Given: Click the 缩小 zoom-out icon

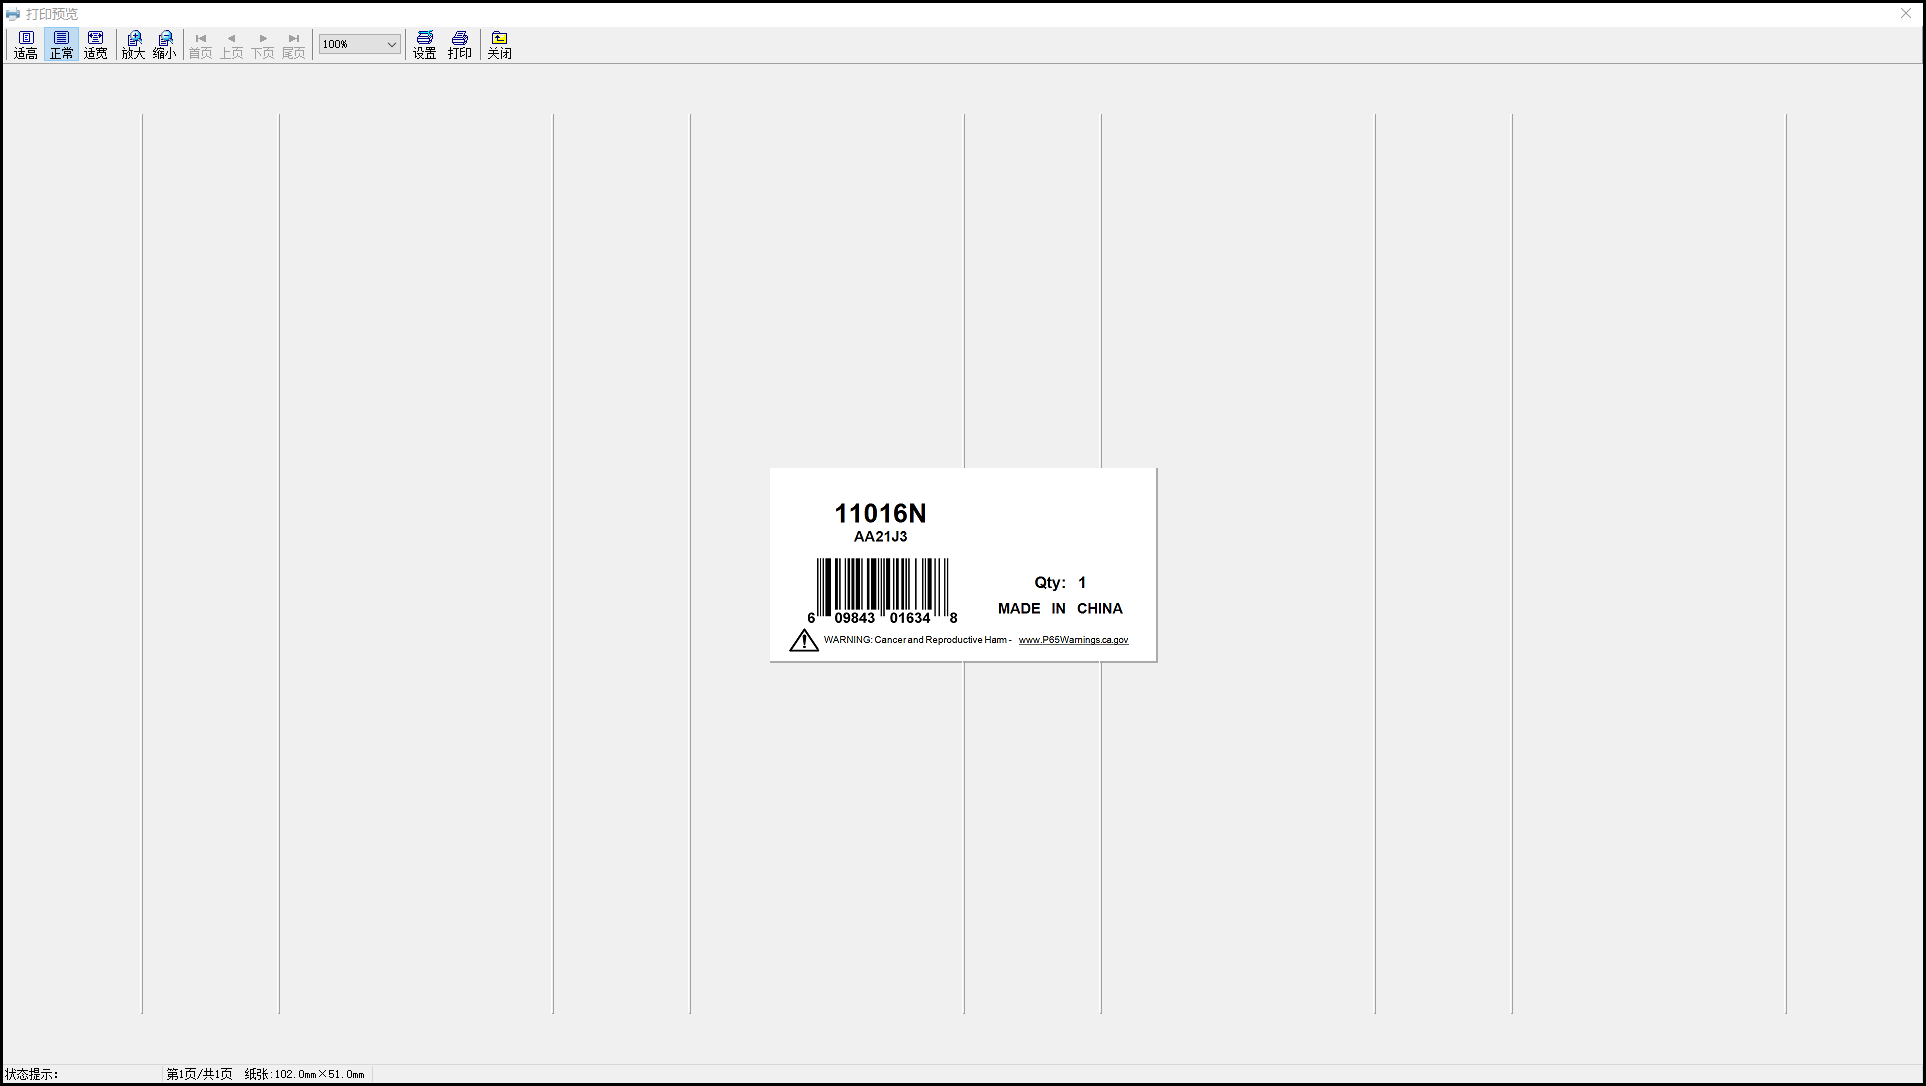Looking at the screenshot, I should coord(165,45).
